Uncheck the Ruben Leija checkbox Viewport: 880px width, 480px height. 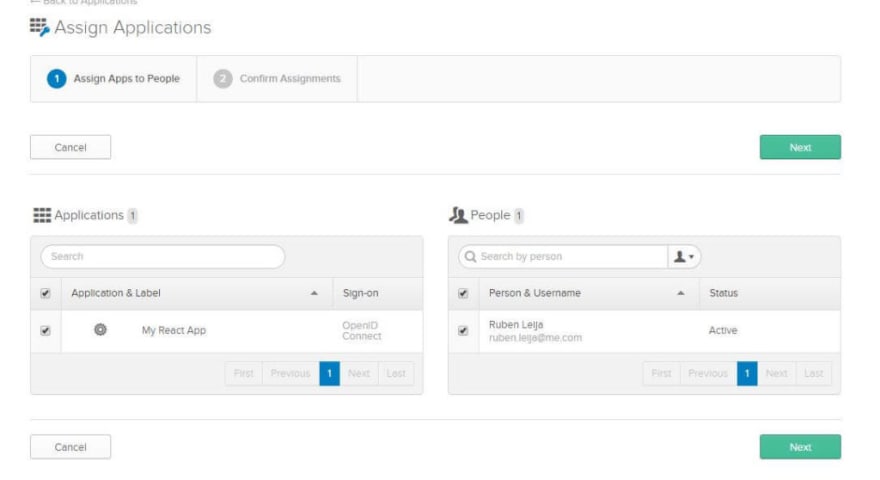coord(463,331)
